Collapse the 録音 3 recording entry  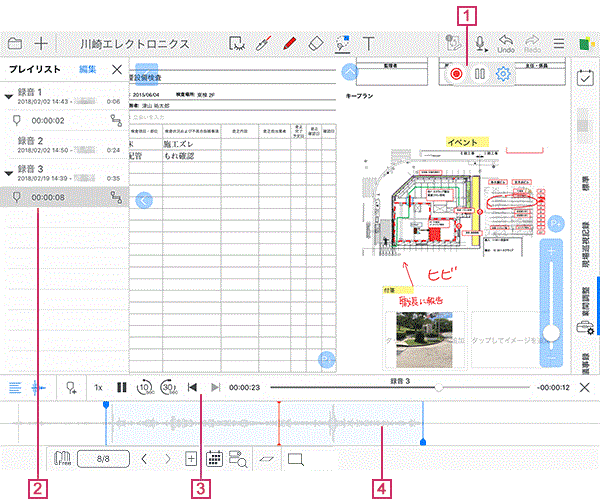pyautogui.click(x=9, y=173)
